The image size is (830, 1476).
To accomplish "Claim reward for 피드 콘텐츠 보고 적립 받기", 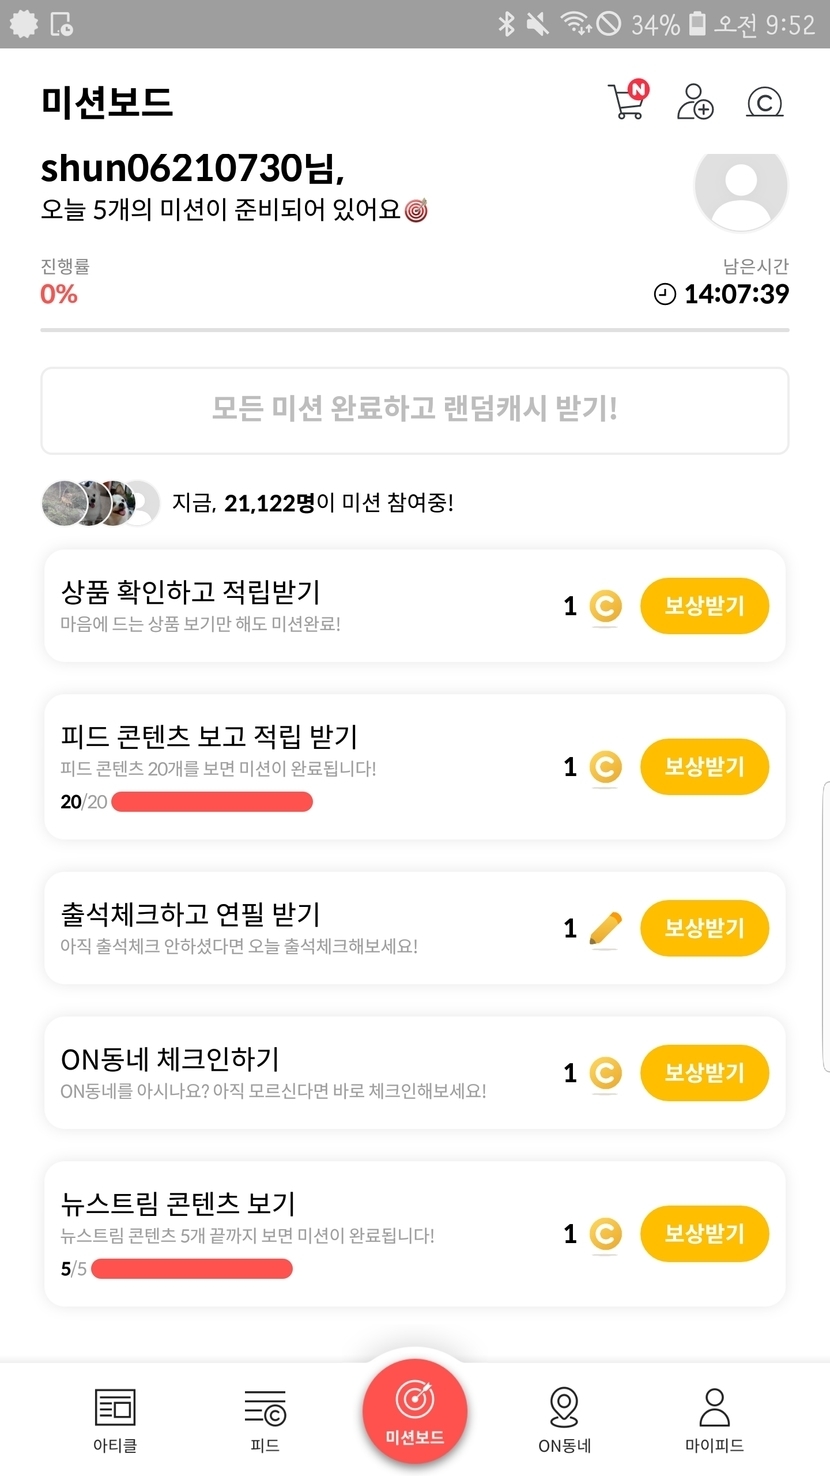I will point(704,767).
